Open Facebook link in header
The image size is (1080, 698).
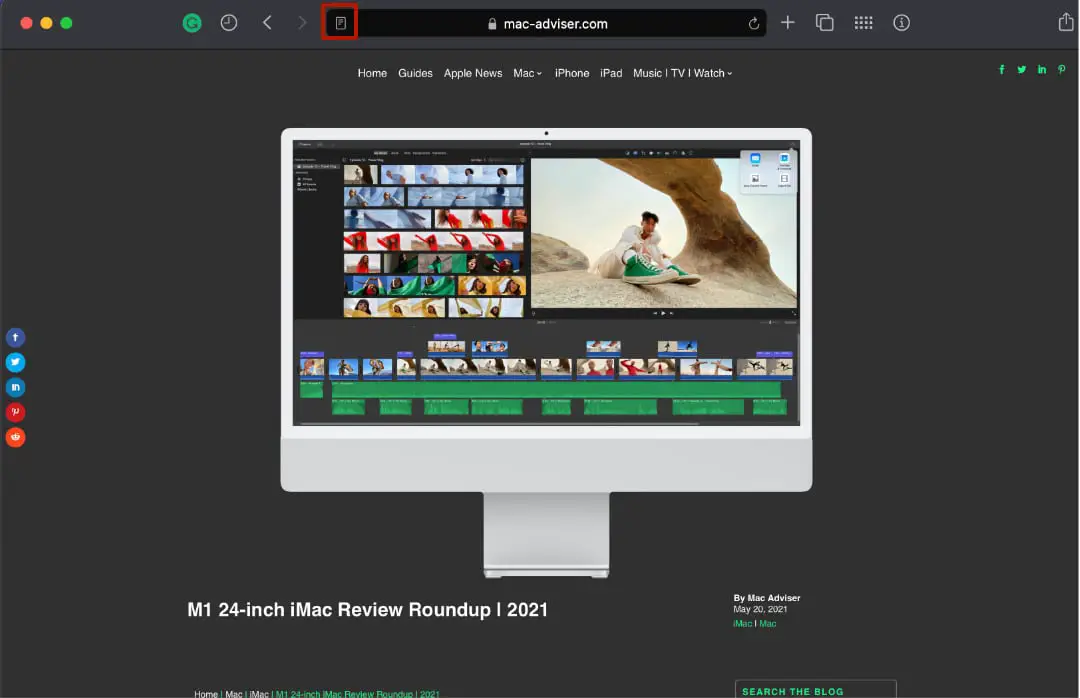1001,70
